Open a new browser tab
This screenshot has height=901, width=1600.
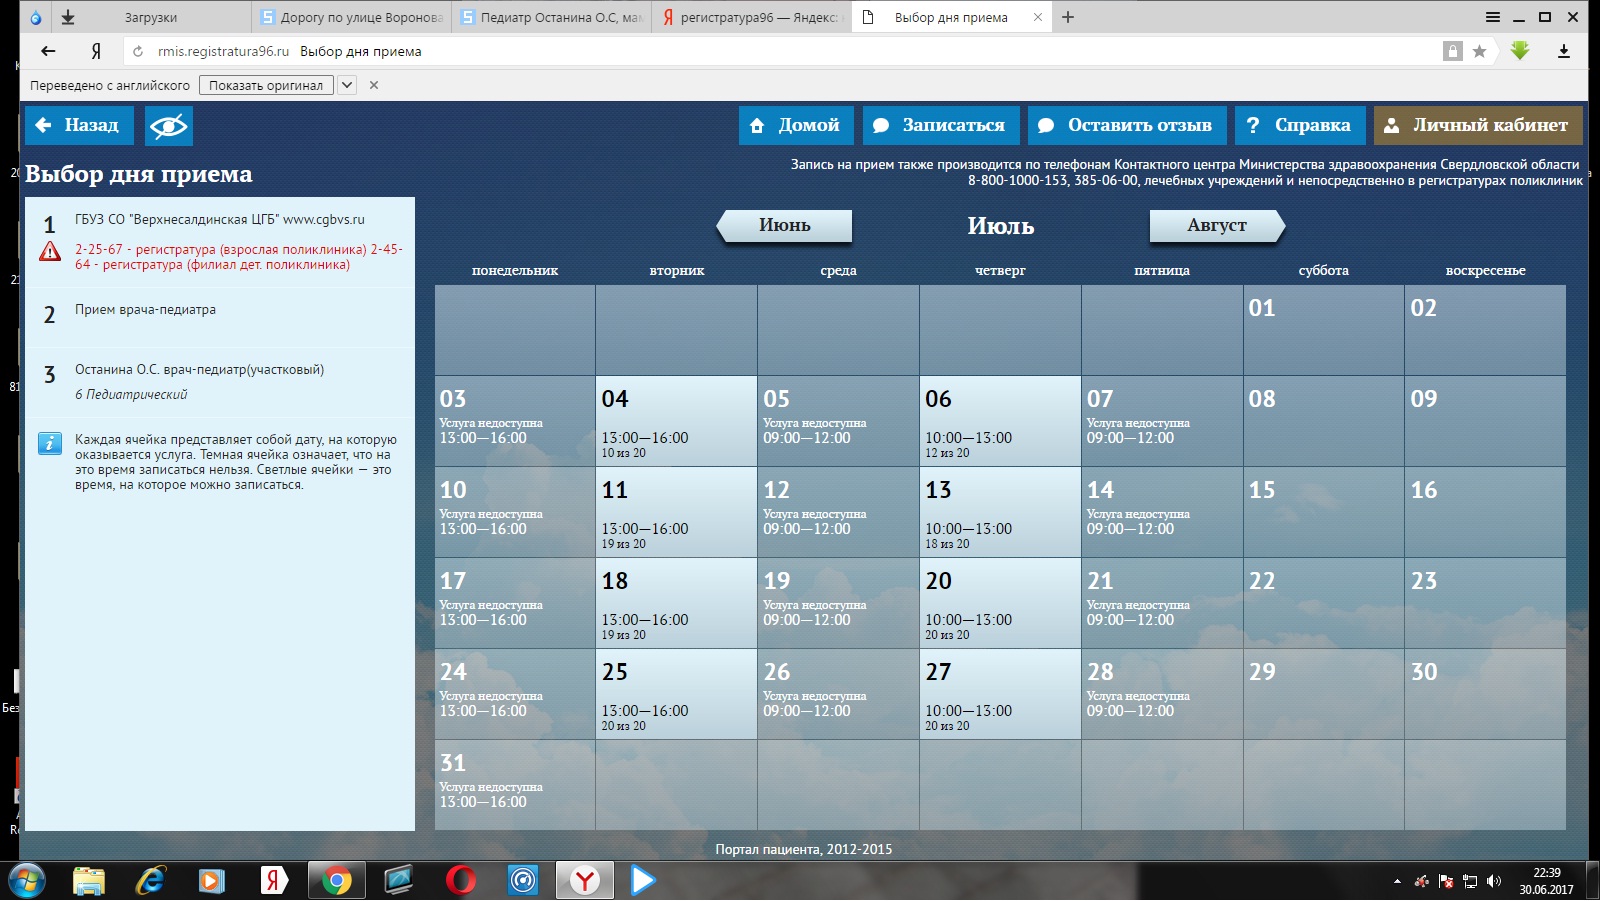[1068, 18]
